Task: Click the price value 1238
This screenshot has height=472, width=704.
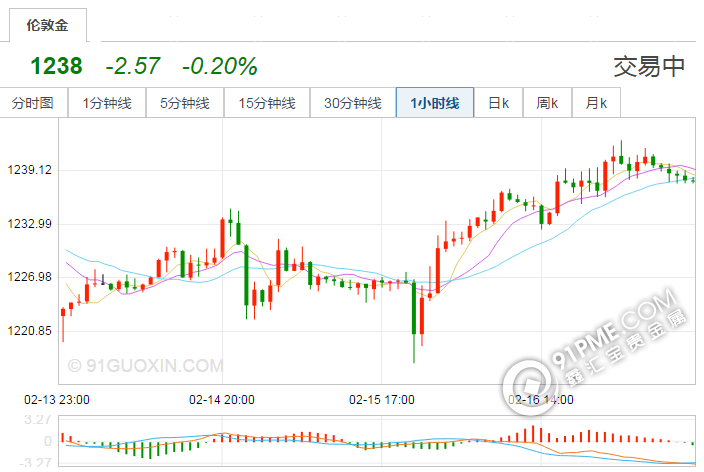Action: (57, 66)
